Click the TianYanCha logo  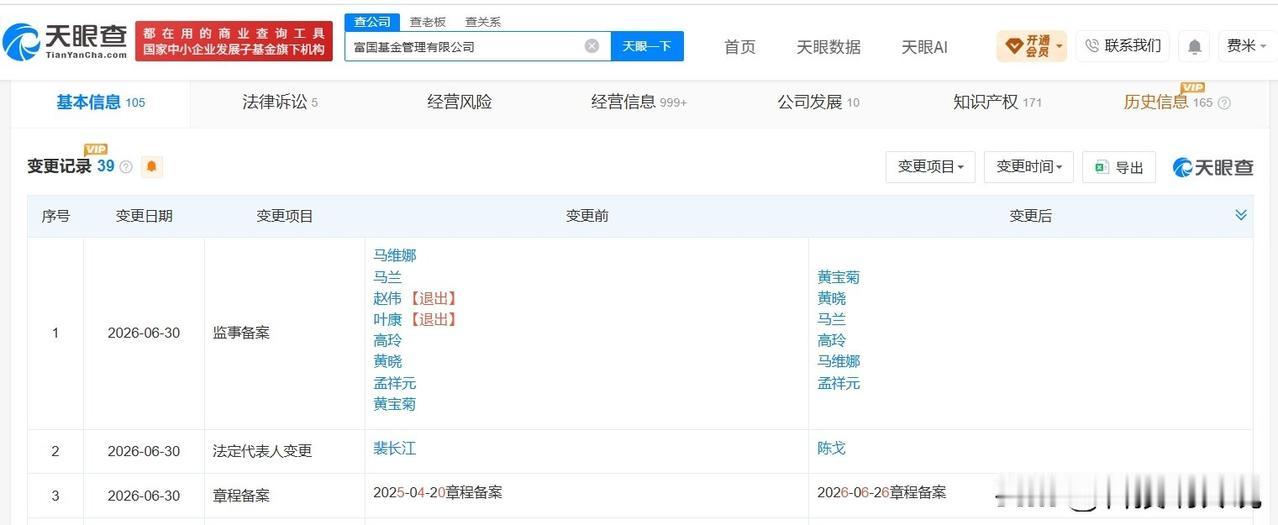66,41
